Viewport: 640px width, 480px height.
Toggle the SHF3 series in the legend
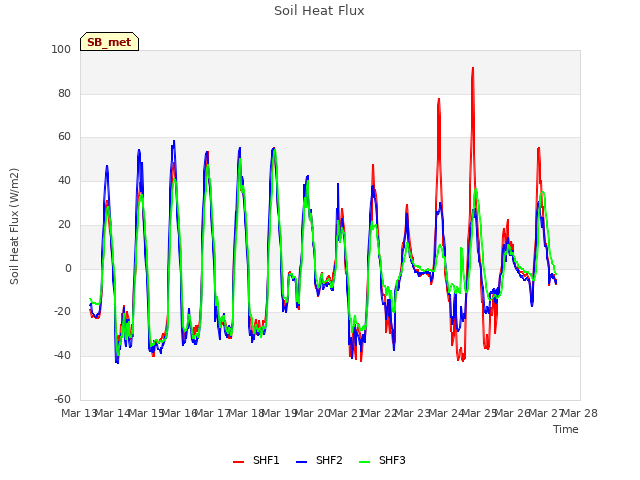coord(382,460)
